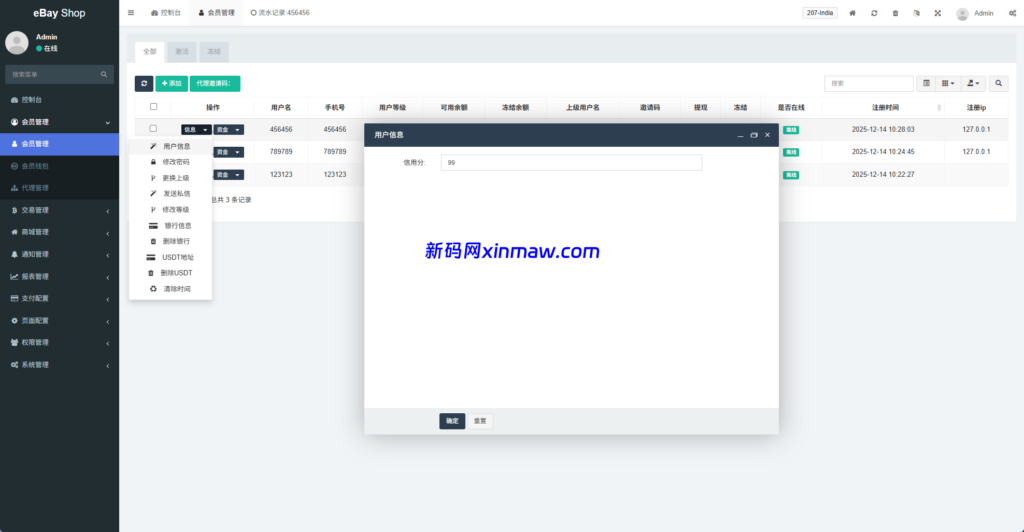Viewport: 1024px width, 532px height.
Task: Choose 删除银行 from the dropdown menu
Action: [x=170, y=242]
